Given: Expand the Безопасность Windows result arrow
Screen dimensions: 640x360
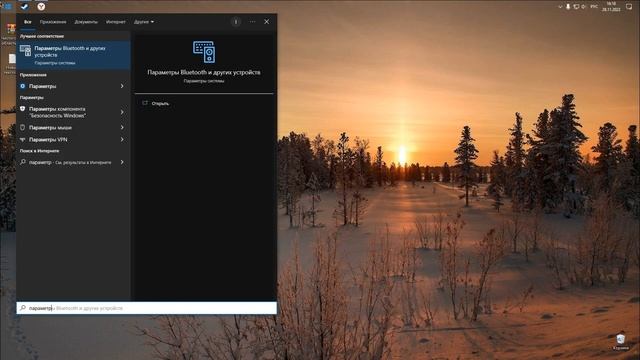Looking at the screenshot, I should click(122, 112).
